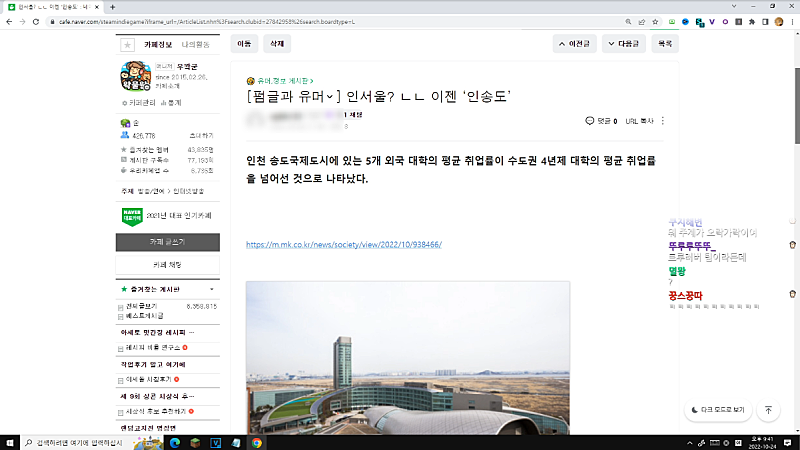This screenshot has height=450, width=800.
Task: Toggle the Chrome side panel
Action: 765,20
